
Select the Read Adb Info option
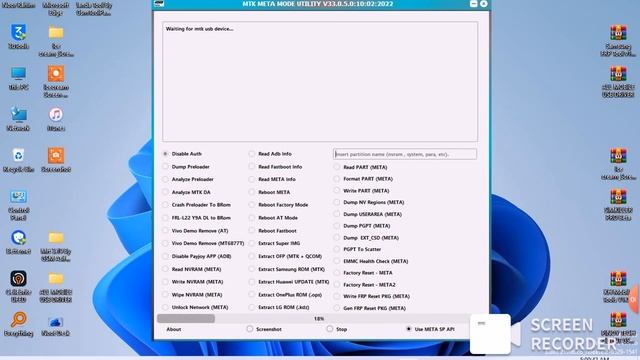(271, 154)
